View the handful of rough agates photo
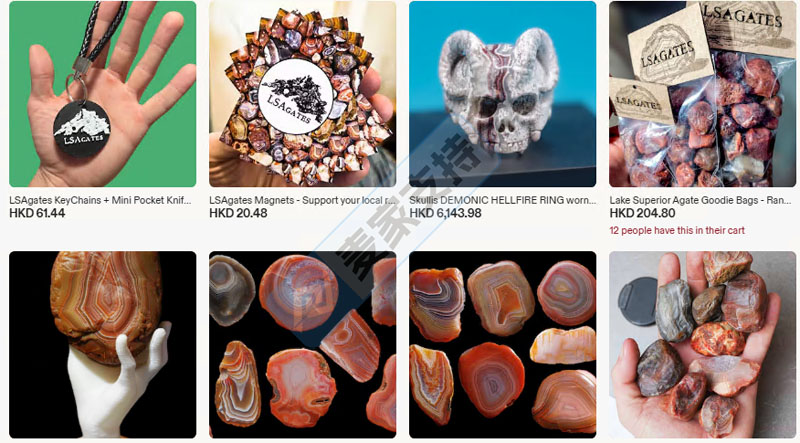This screenshot has width=800, height=443. coord(703,344)
